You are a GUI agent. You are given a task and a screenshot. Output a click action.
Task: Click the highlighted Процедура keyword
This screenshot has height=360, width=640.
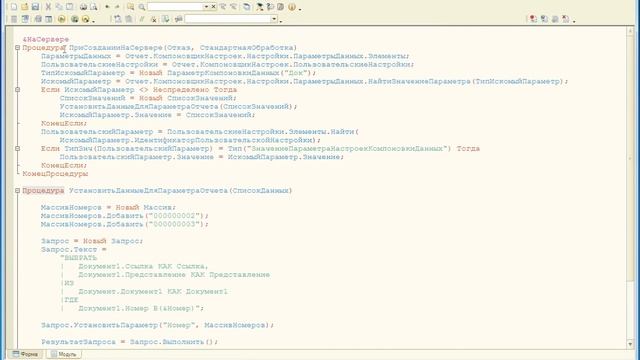43,191
